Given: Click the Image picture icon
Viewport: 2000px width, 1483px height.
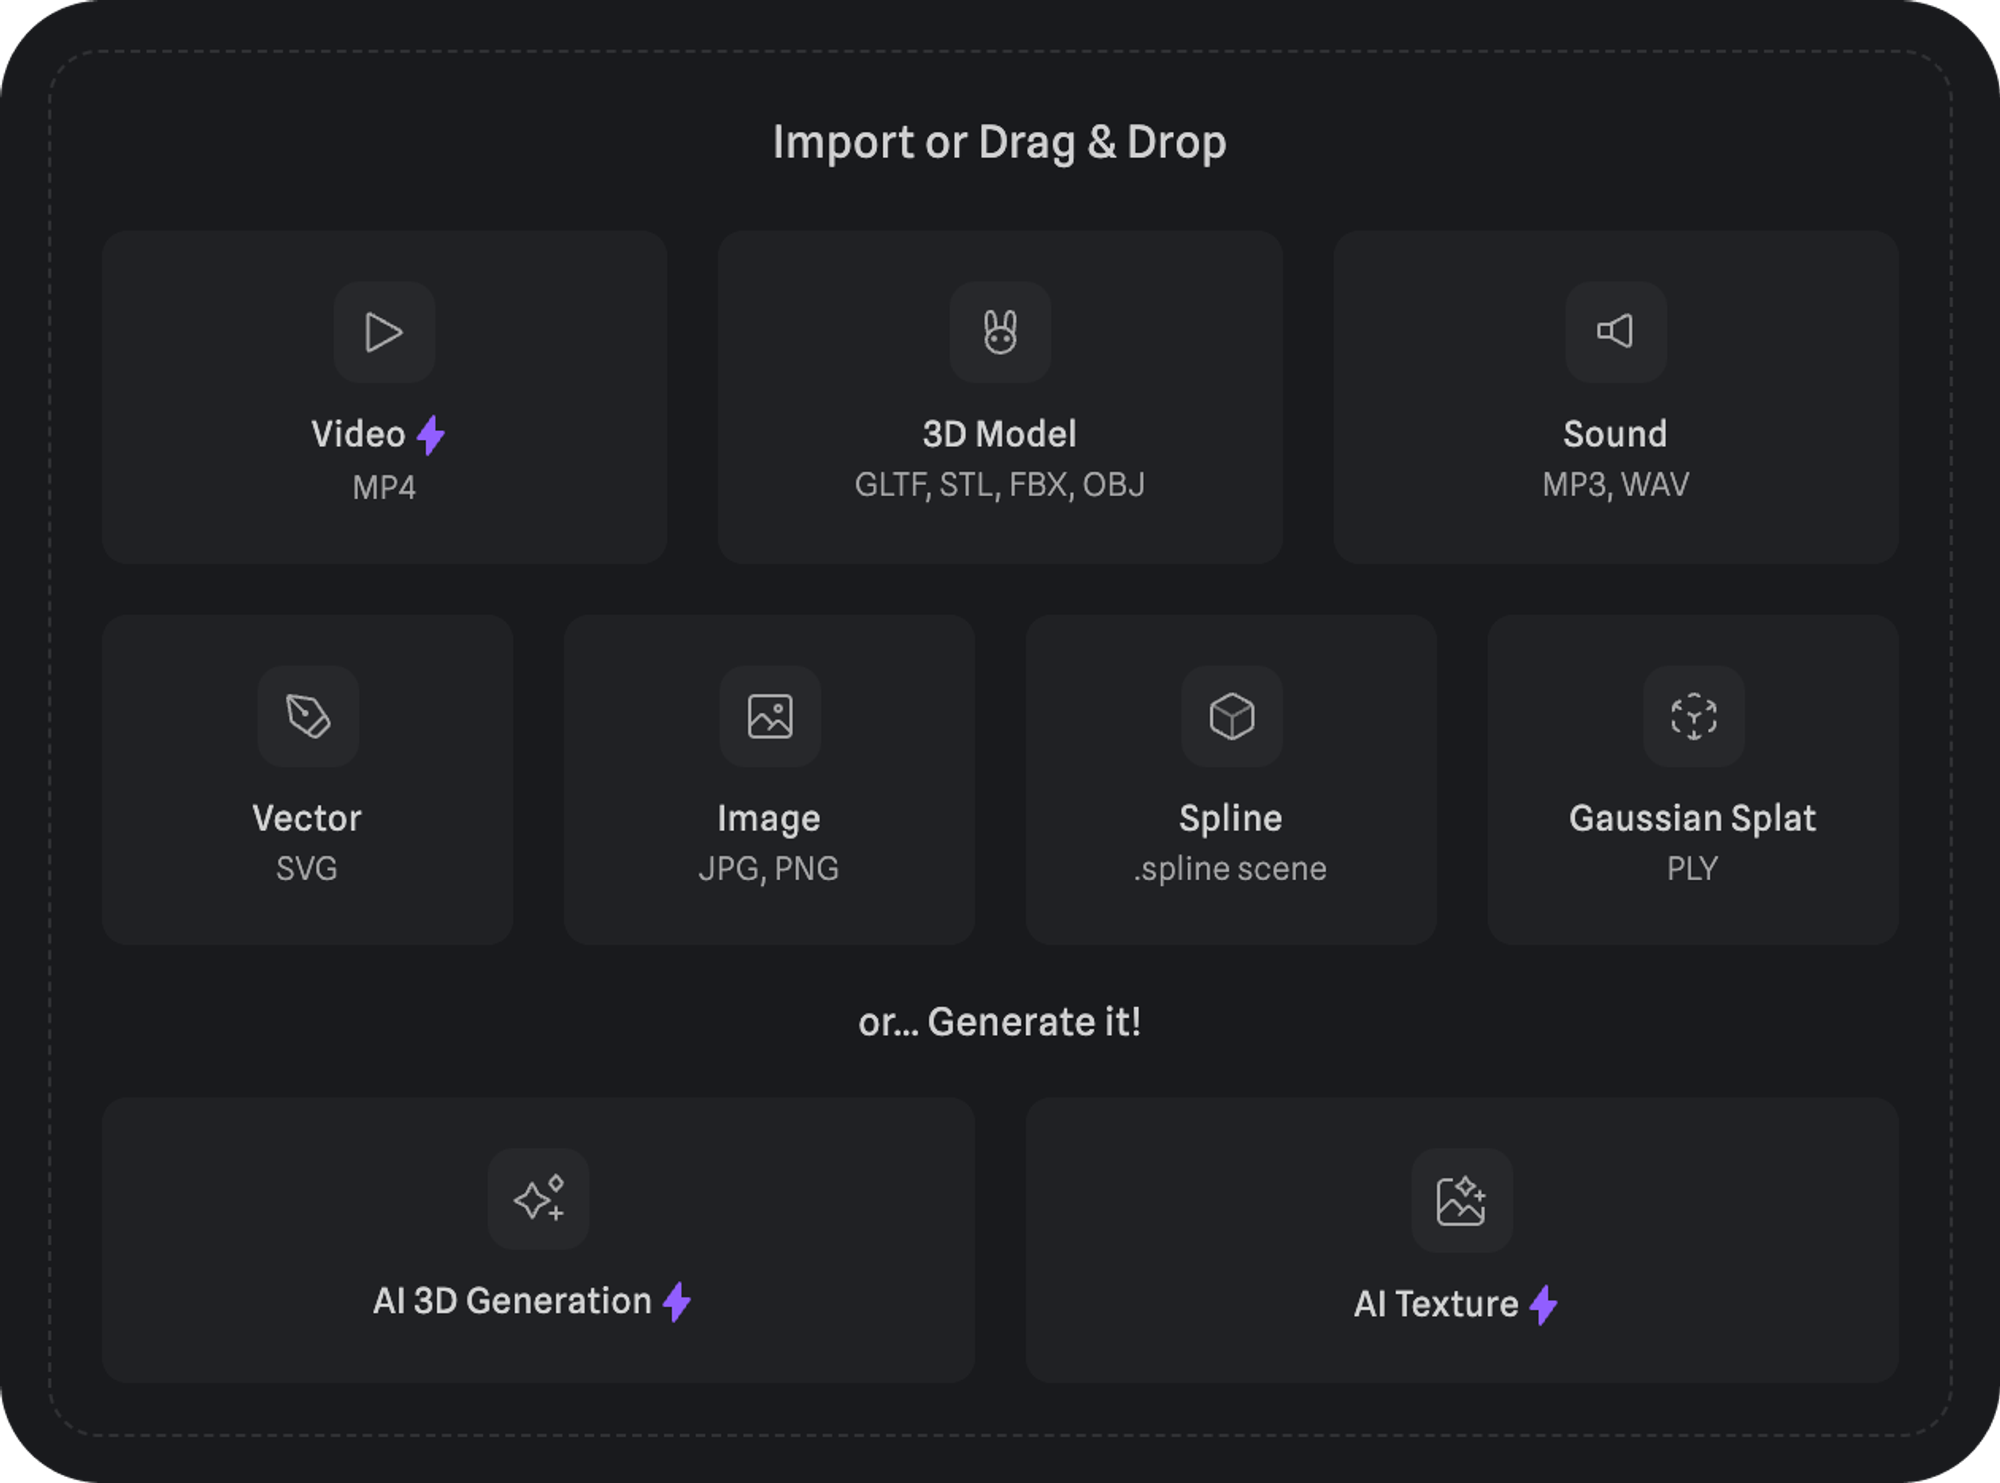Looking at the screenshot, I should 770,716.
